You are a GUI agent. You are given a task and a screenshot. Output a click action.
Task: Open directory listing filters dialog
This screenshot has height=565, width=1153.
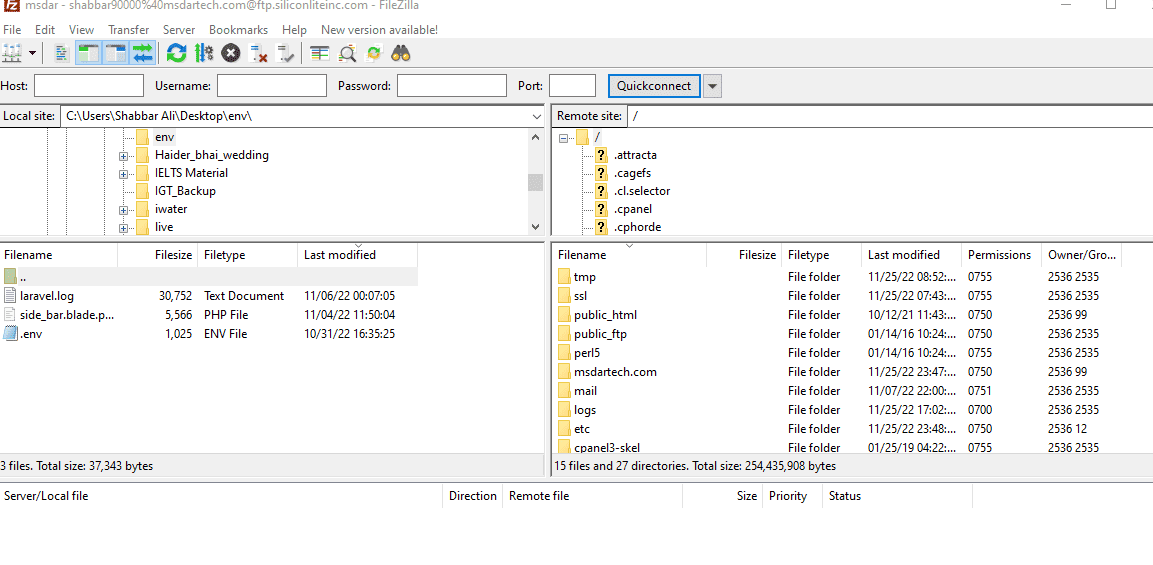coord(319,53)
